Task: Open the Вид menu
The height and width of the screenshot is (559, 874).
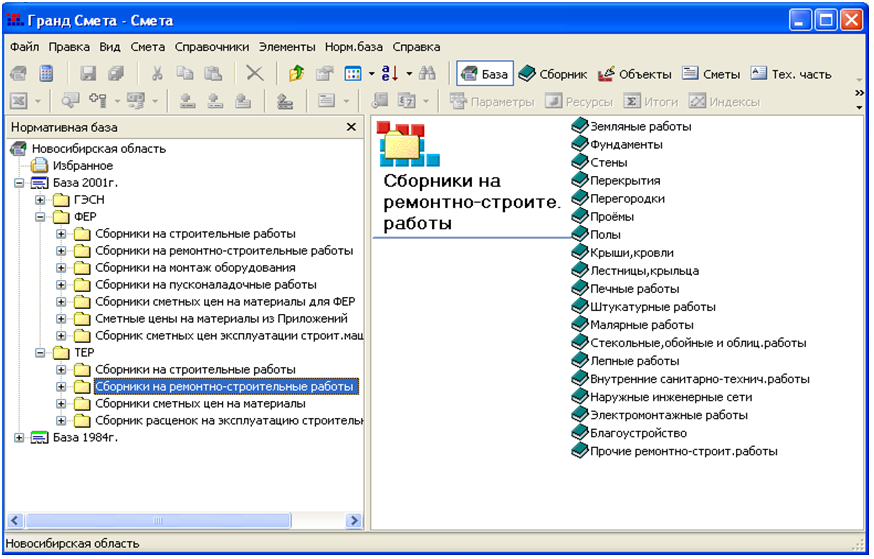Action: coord(110,47)
